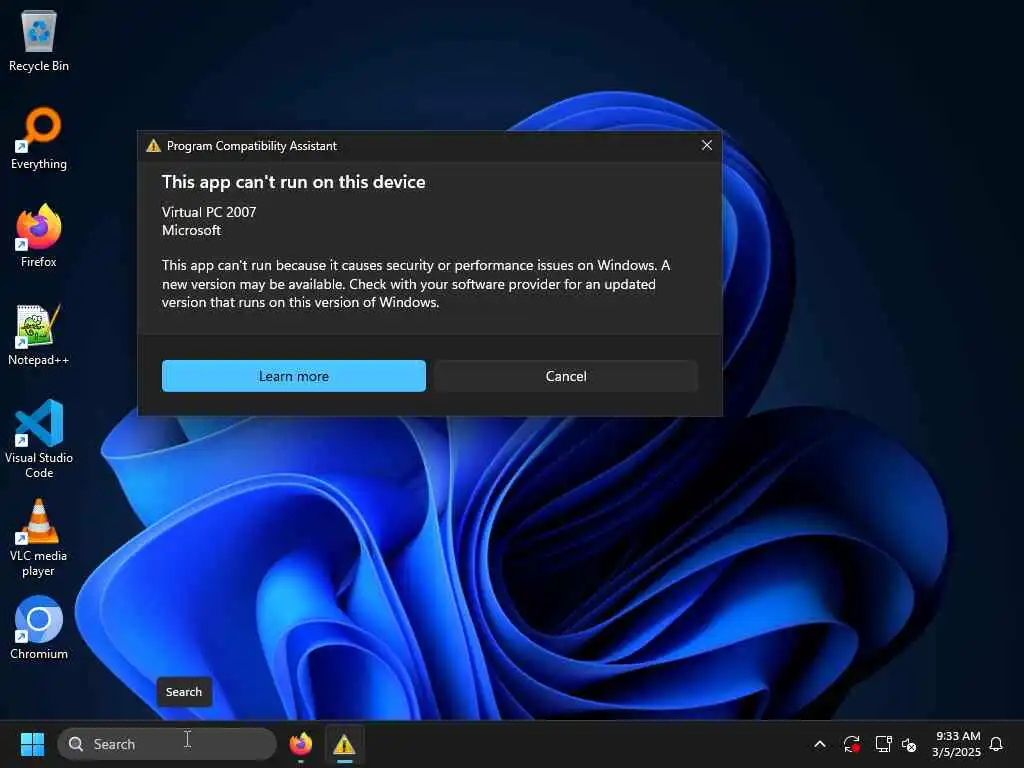Click the muted speaker tray icon
The width and height of the screenshot is (1024, 768).
908,744
